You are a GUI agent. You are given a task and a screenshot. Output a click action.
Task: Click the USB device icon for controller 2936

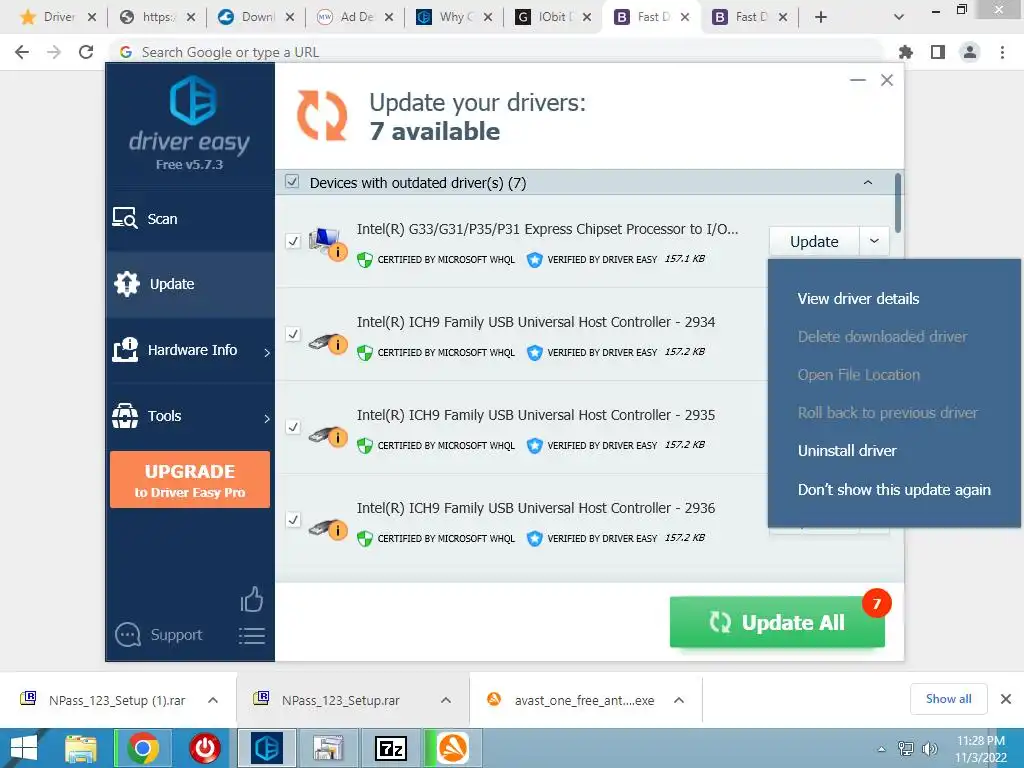click(327, 528)
